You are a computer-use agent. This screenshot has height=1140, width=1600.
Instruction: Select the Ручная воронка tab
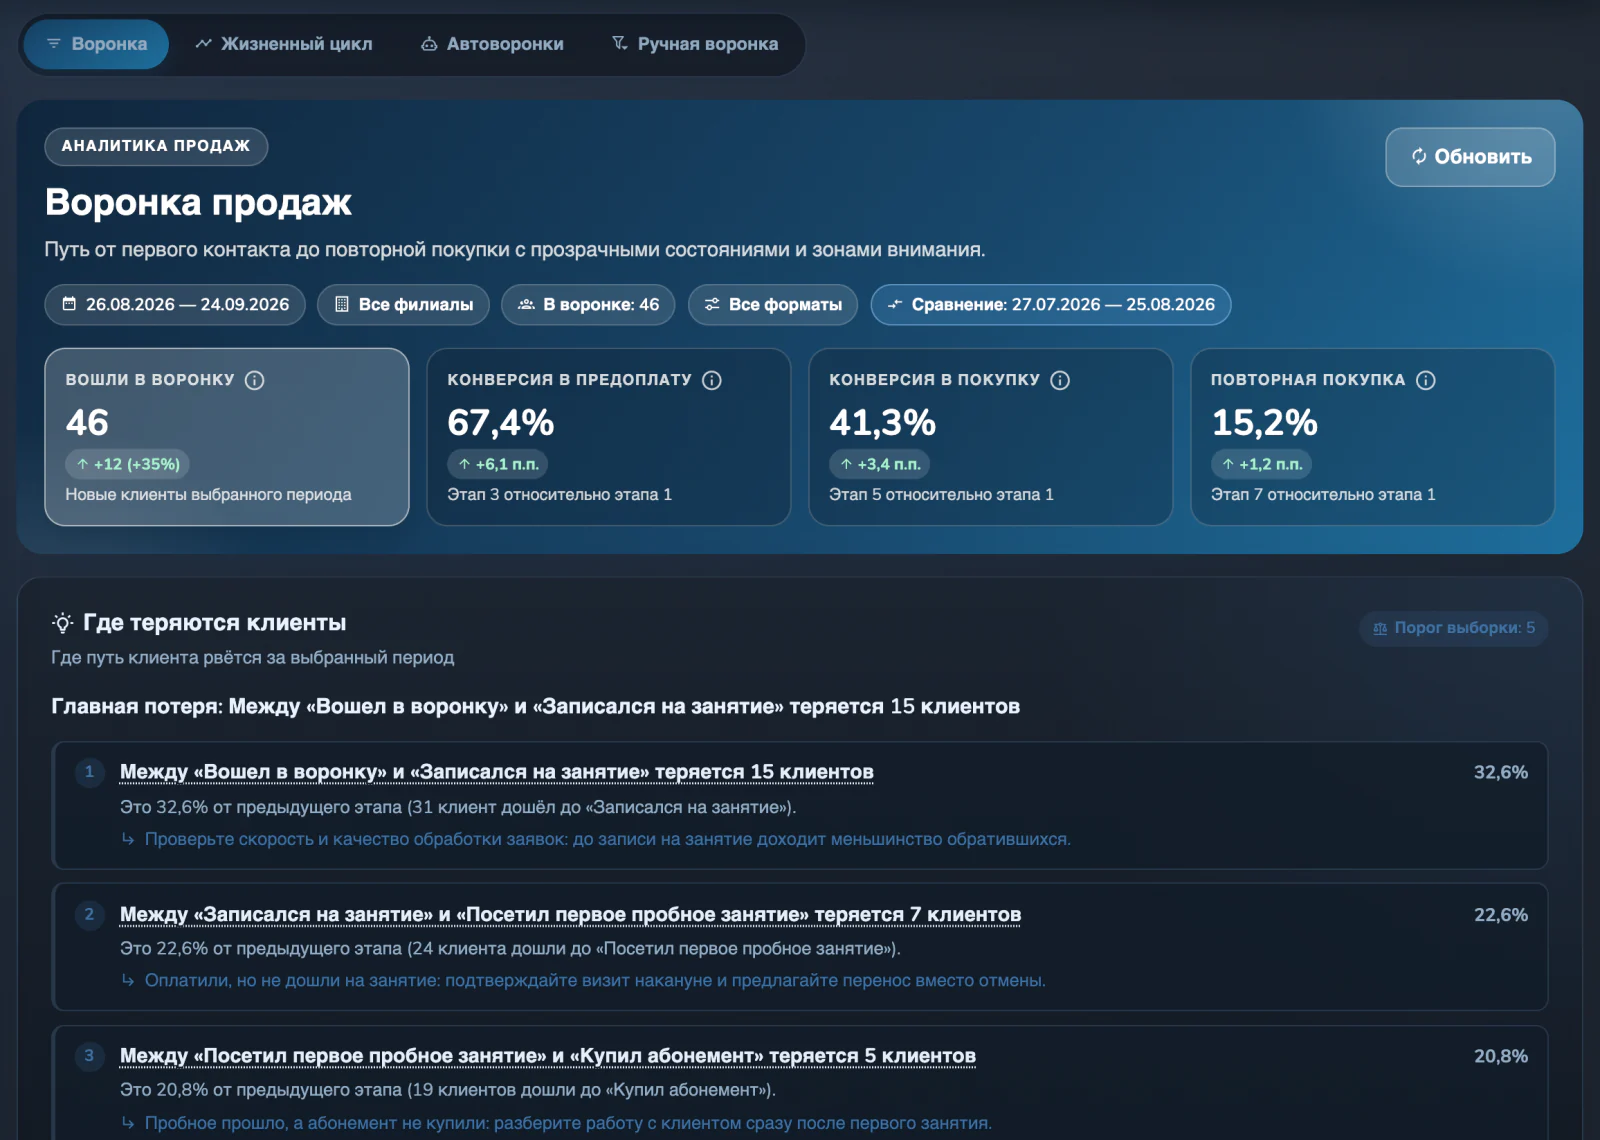point(695,44)
